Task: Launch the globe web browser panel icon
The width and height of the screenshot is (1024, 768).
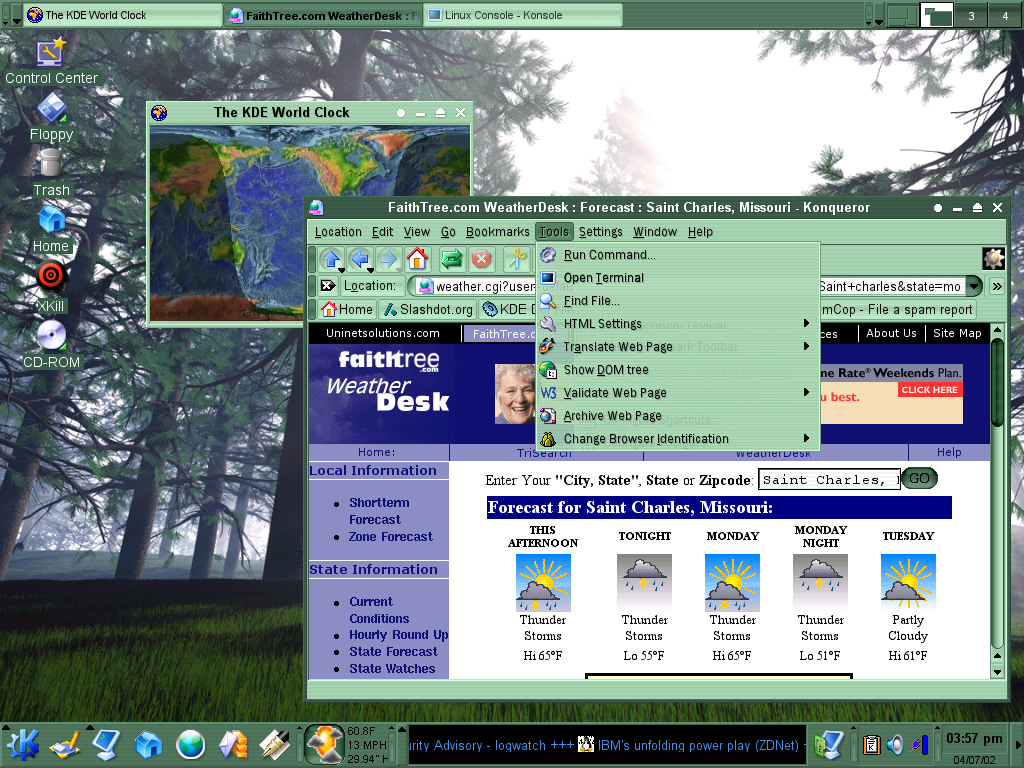Action: (191, 745)
